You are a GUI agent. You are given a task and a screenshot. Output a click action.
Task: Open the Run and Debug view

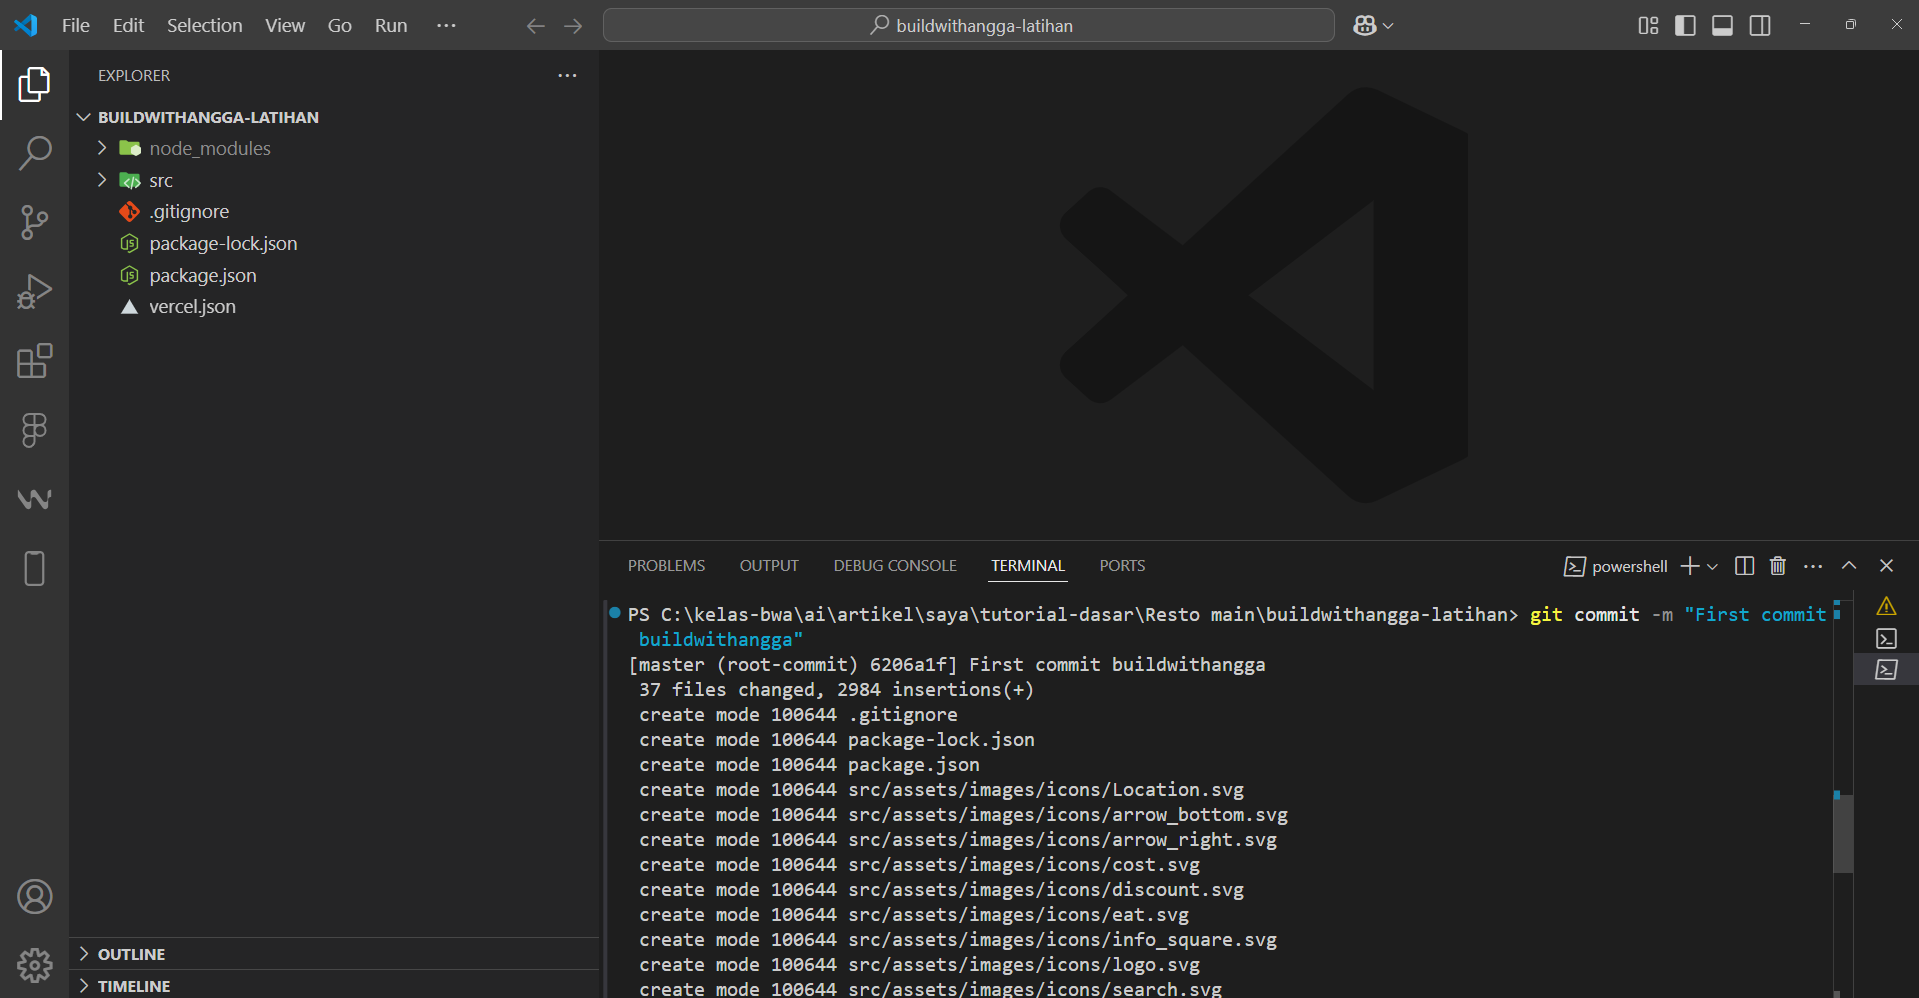[34, 292]
